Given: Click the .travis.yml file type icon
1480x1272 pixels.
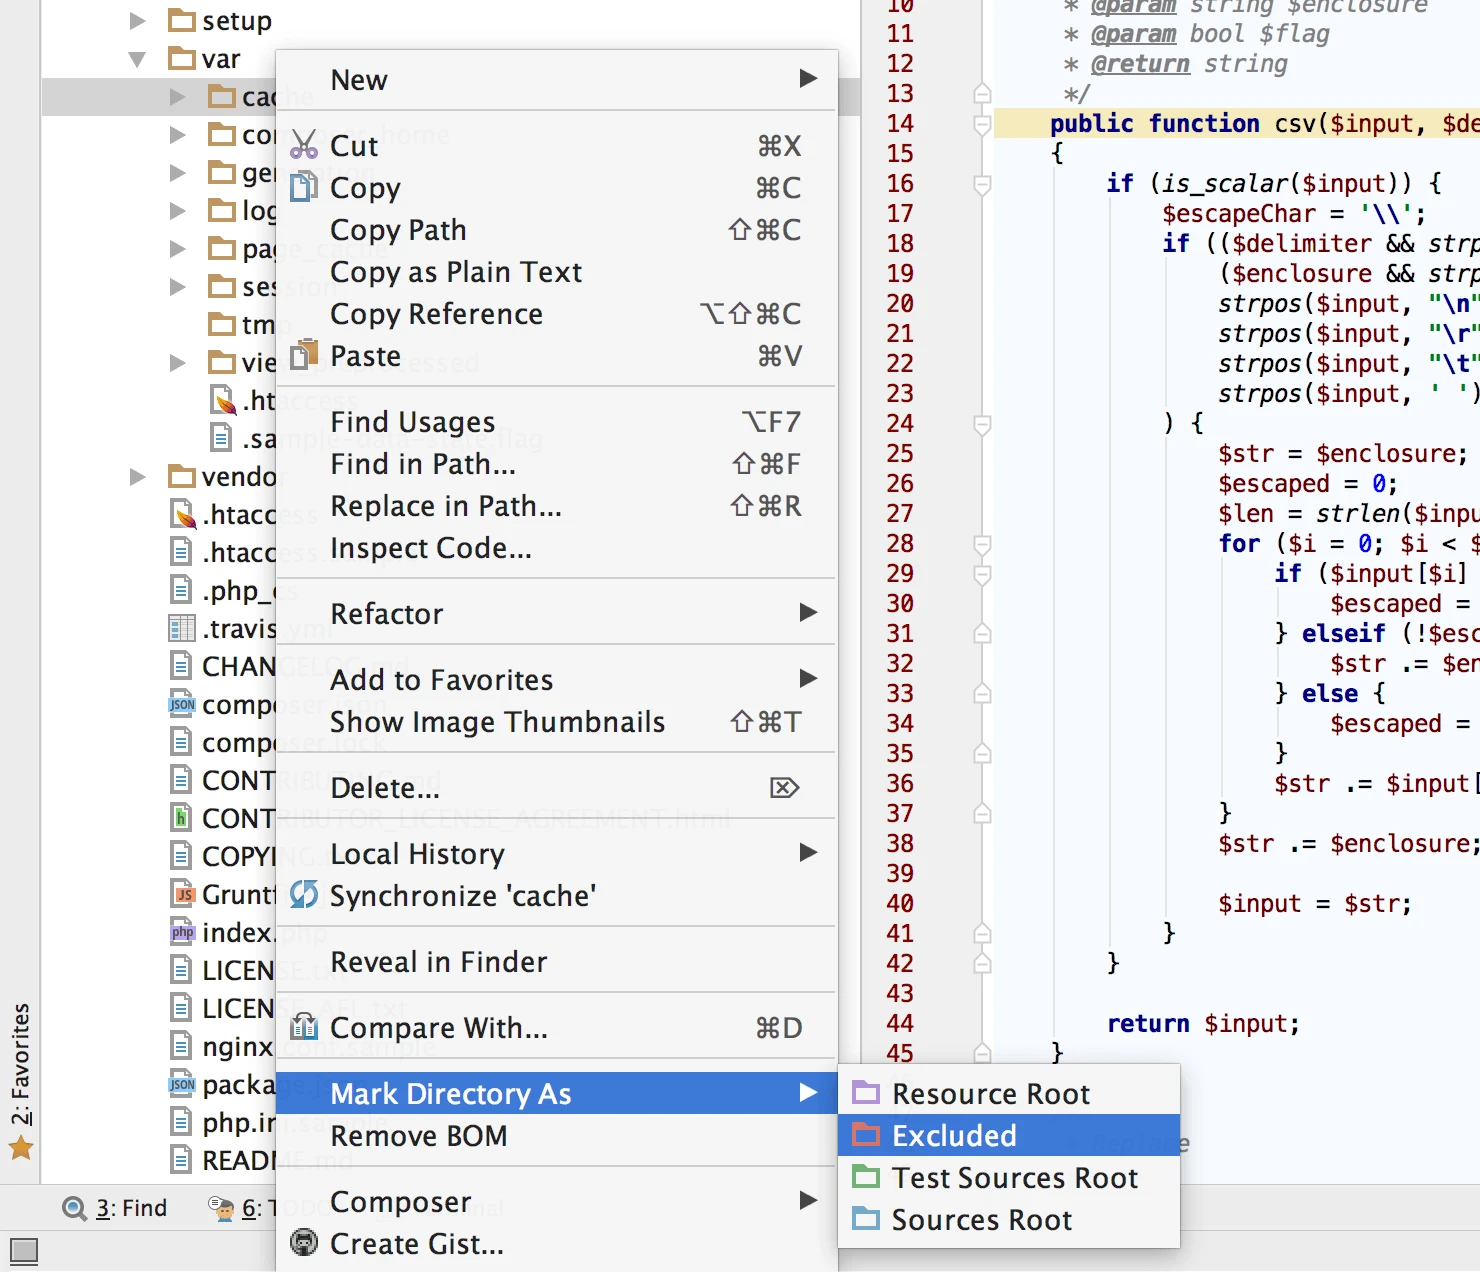Looking at the screenshot, I should (x=182, y=627).
